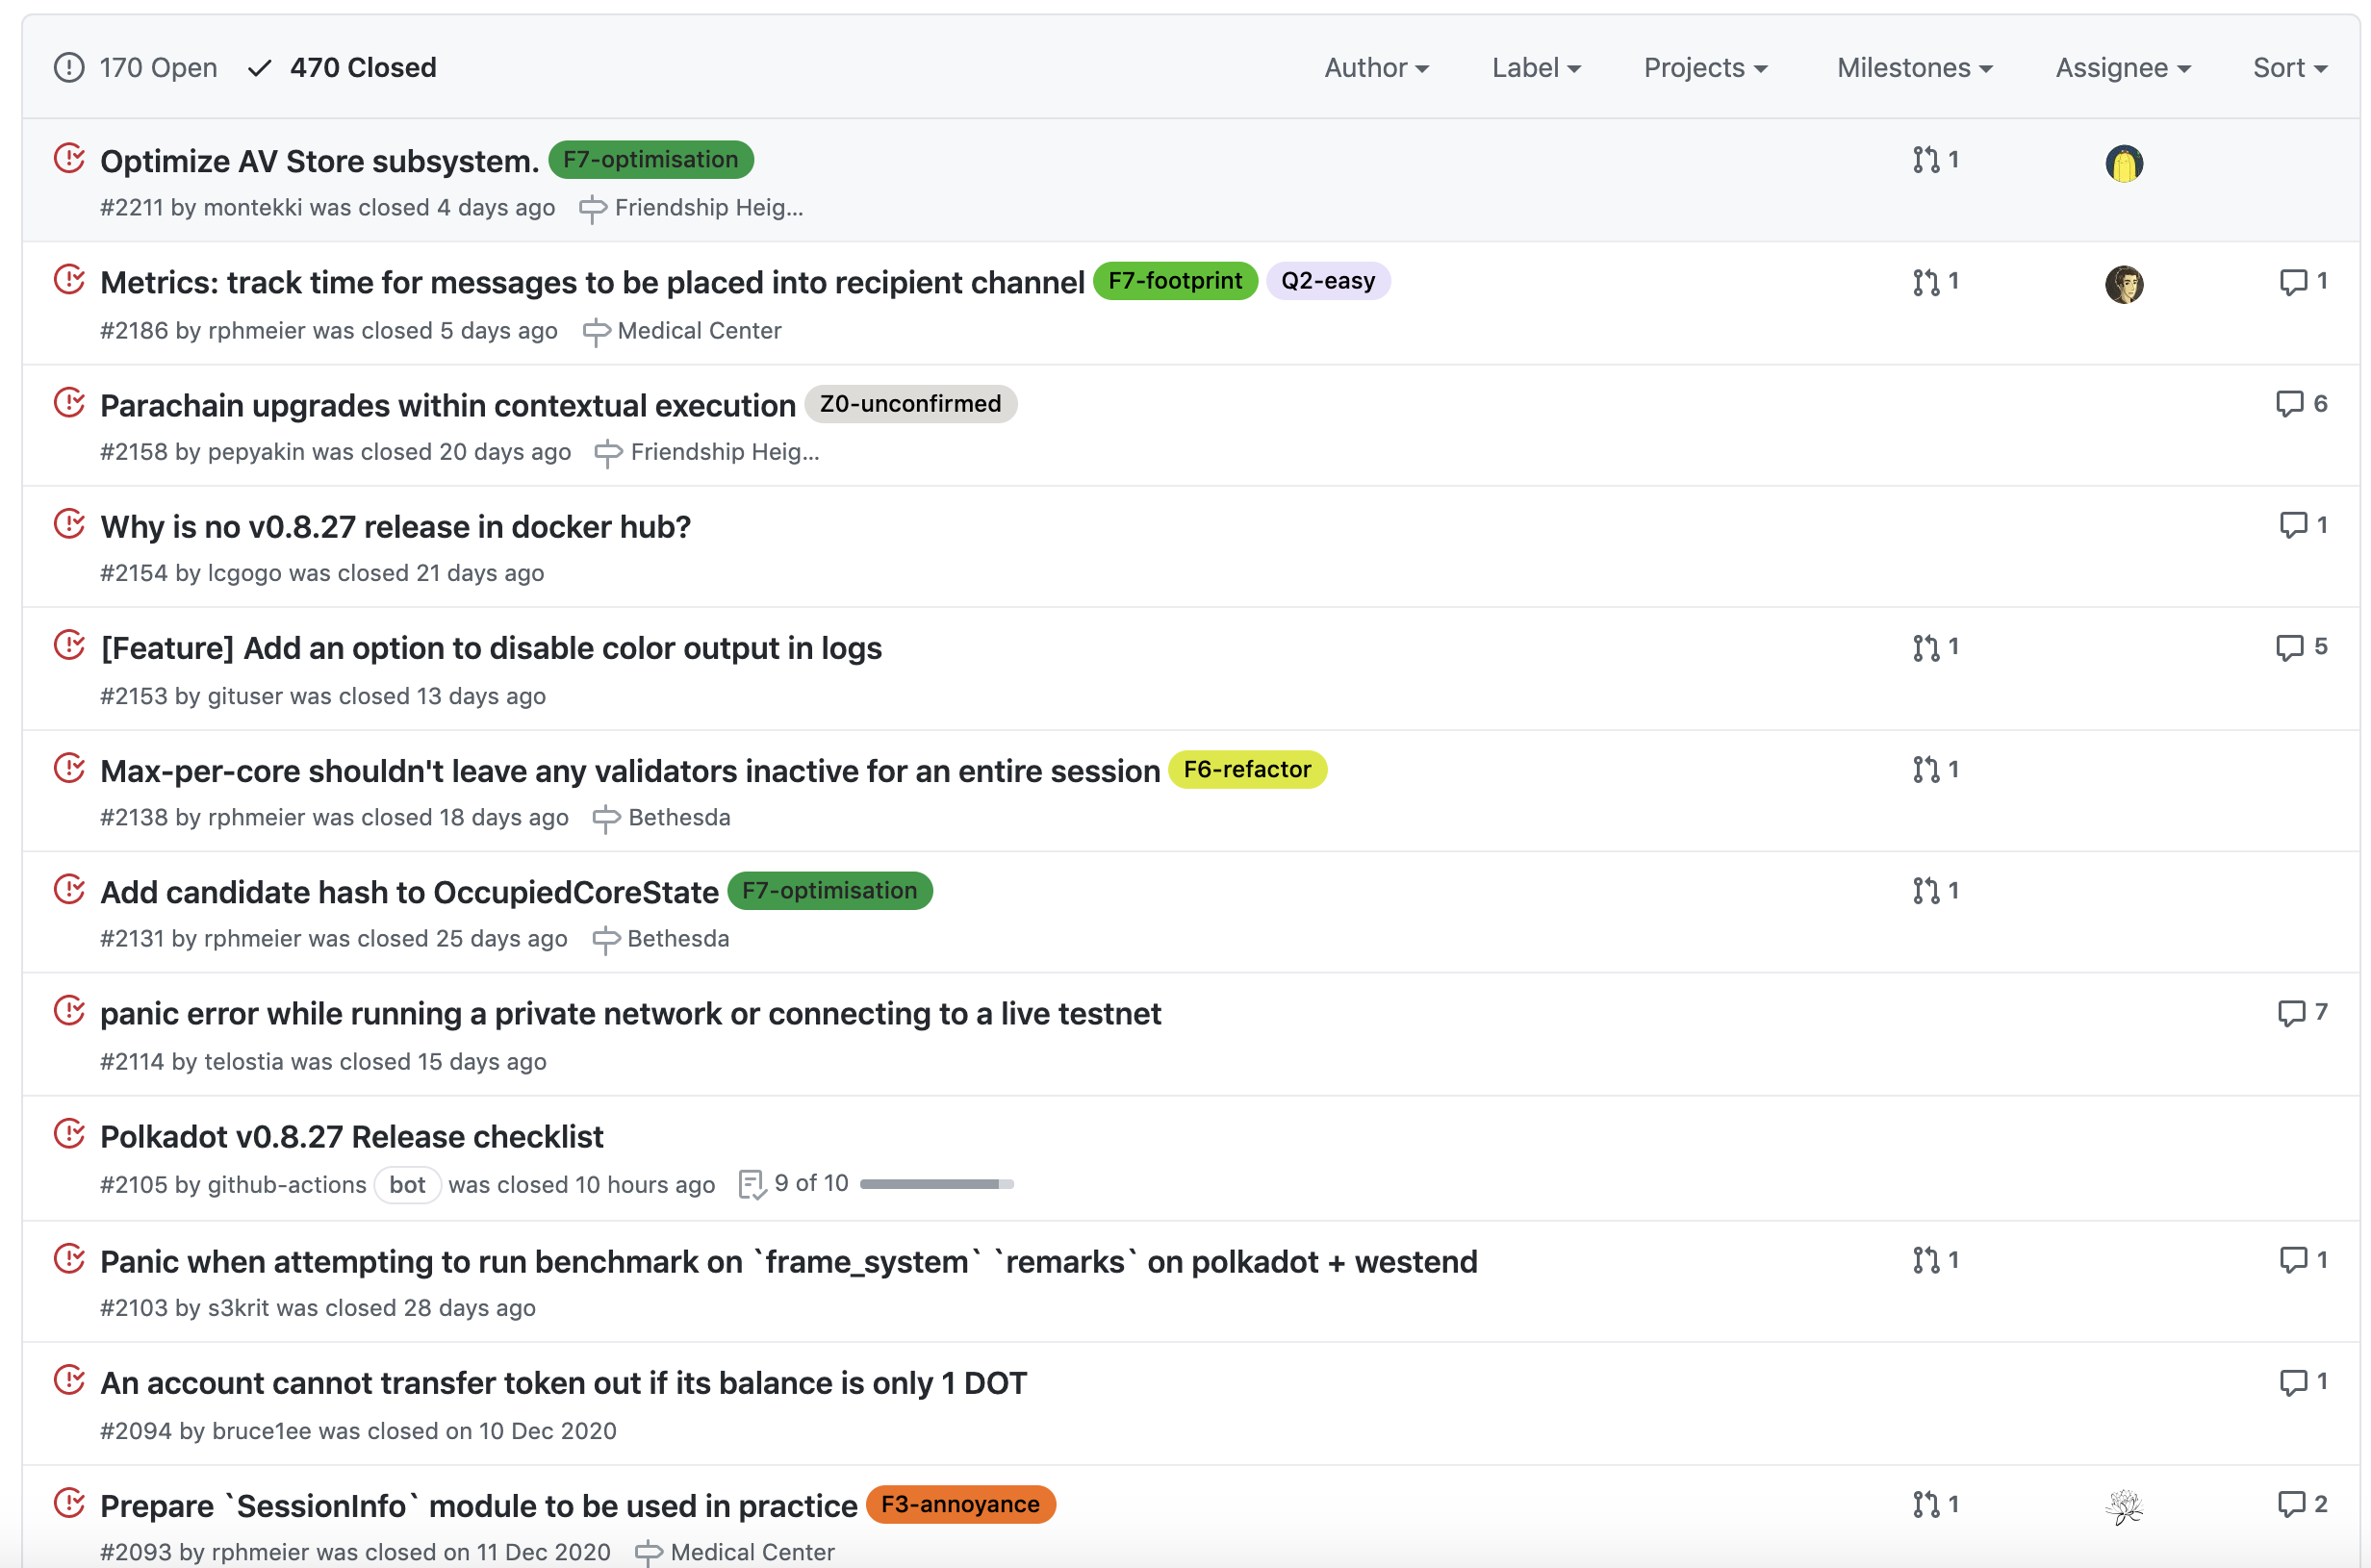Open the Milestones filter dropdown
The height and width of the screenshot is (1568, 2371).
click(x=1914, y=68)
